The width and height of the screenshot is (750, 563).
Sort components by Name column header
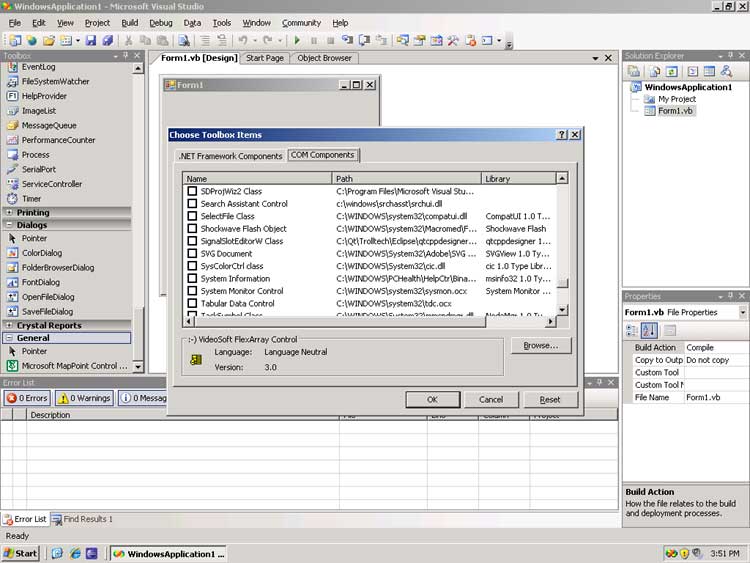tap(257, 178)
